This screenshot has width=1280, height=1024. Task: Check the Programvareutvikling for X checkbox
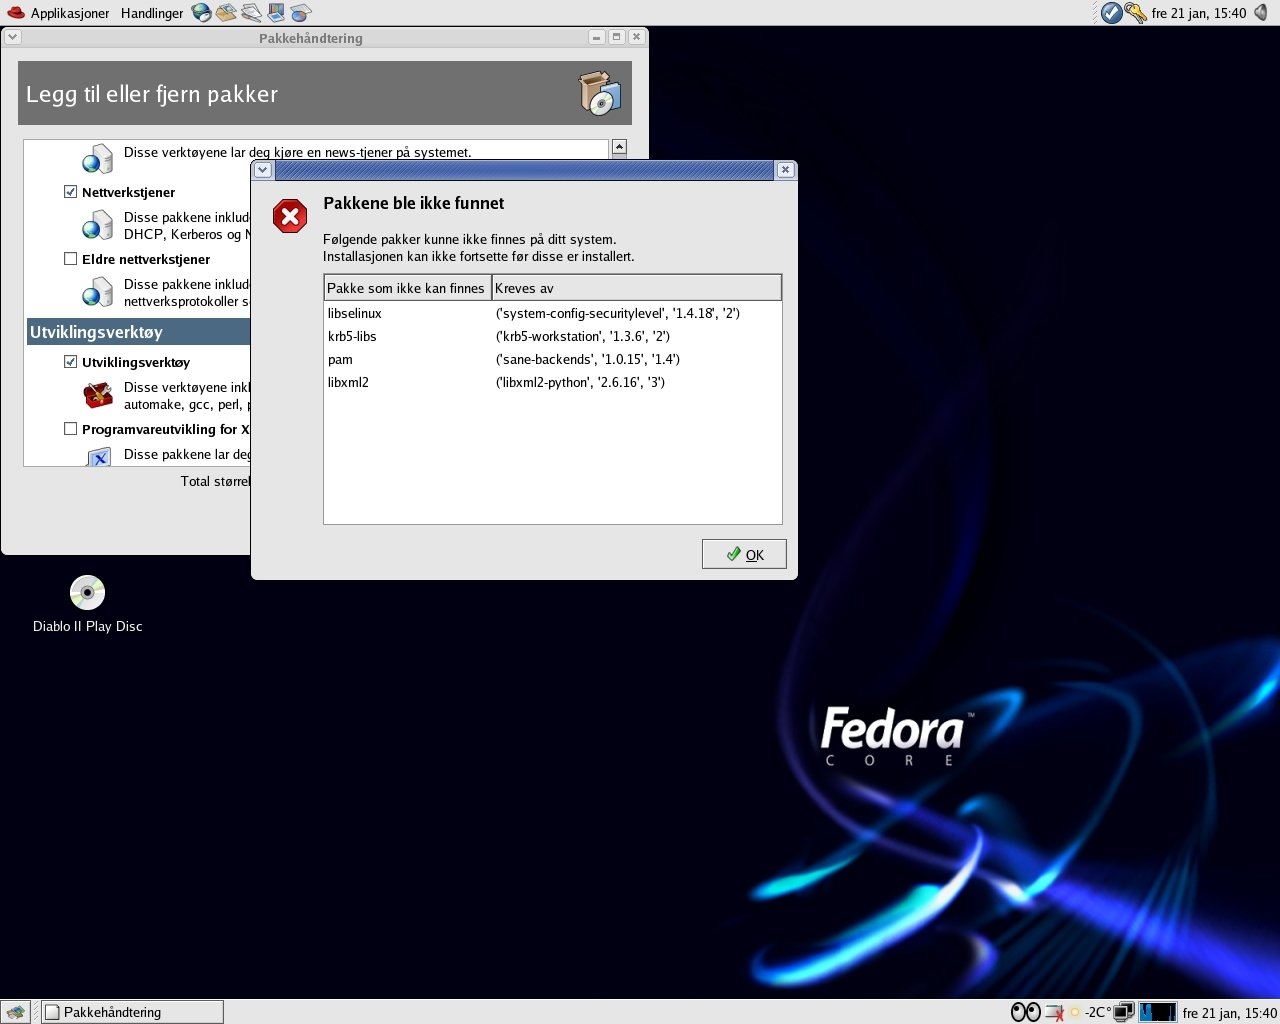point(70,429)
